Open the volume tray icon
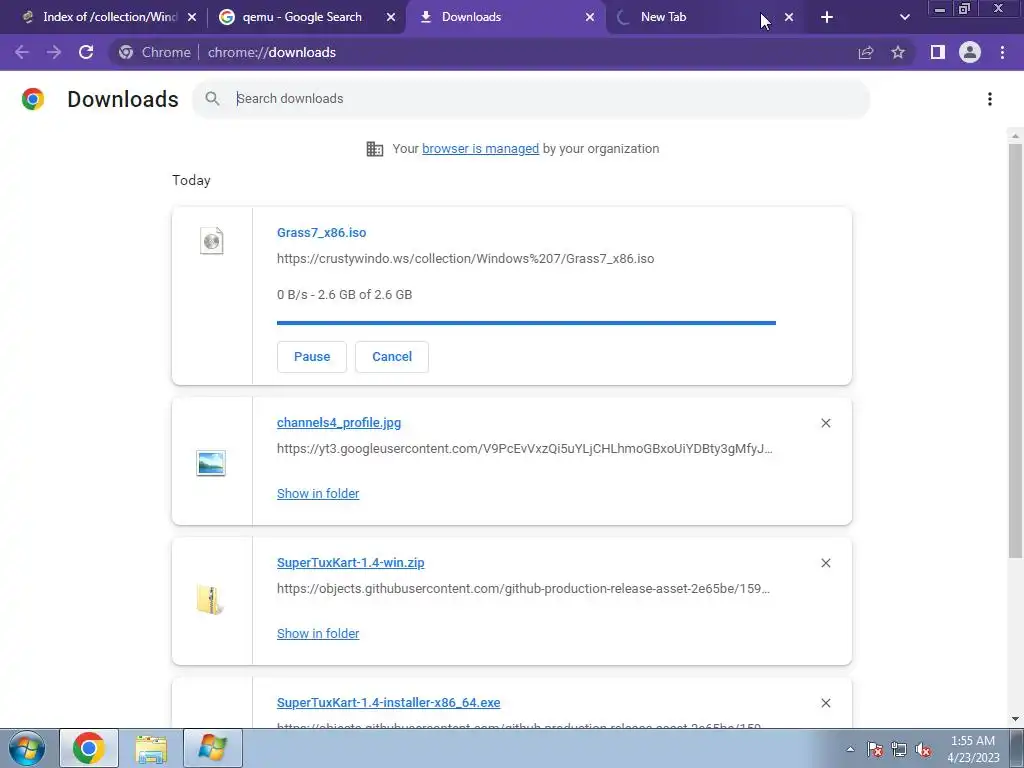This screenshot has height=768, width=1024. tap(923, 749)
